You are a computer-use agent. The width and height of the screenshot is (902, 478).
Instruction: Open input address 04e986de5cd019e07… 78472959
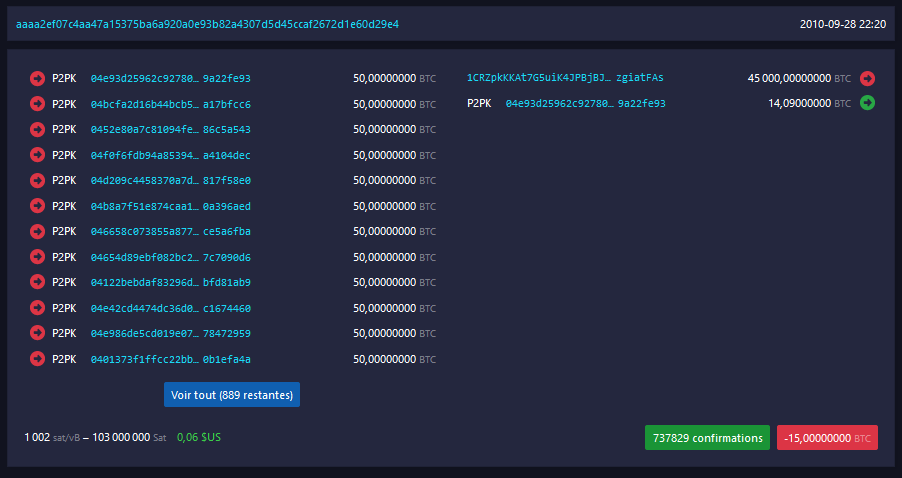click(x=170, y=334)
